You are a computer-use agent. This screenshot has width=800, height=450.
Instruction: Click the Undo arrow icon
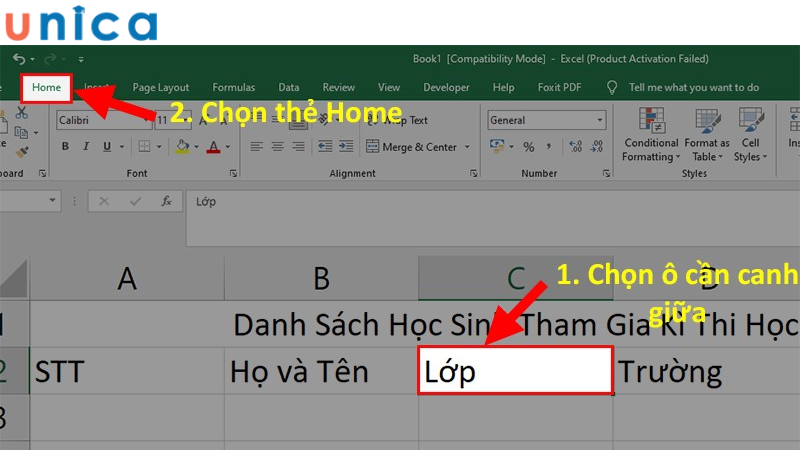coord(19,59)
